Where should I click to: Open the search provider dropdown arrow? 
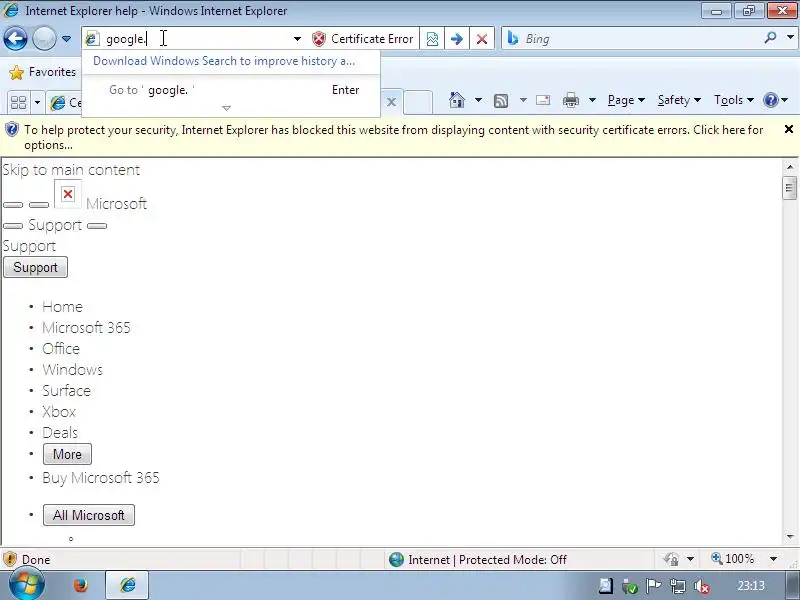point(790,37)
